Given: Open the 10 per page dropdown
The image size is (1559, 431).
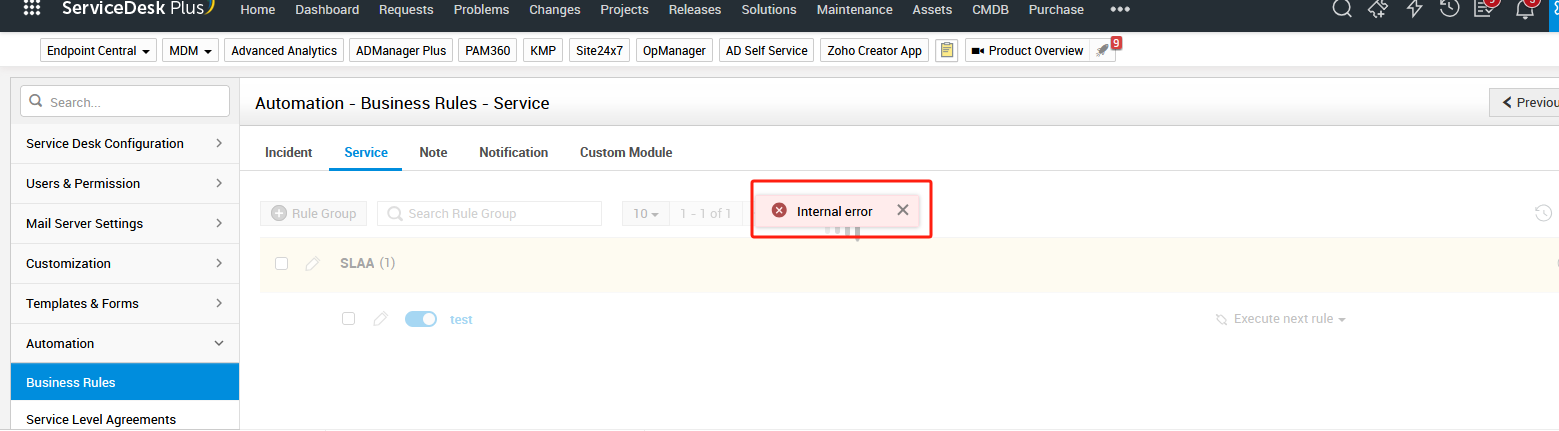Looking at the screenshot, I should (646, 213).
